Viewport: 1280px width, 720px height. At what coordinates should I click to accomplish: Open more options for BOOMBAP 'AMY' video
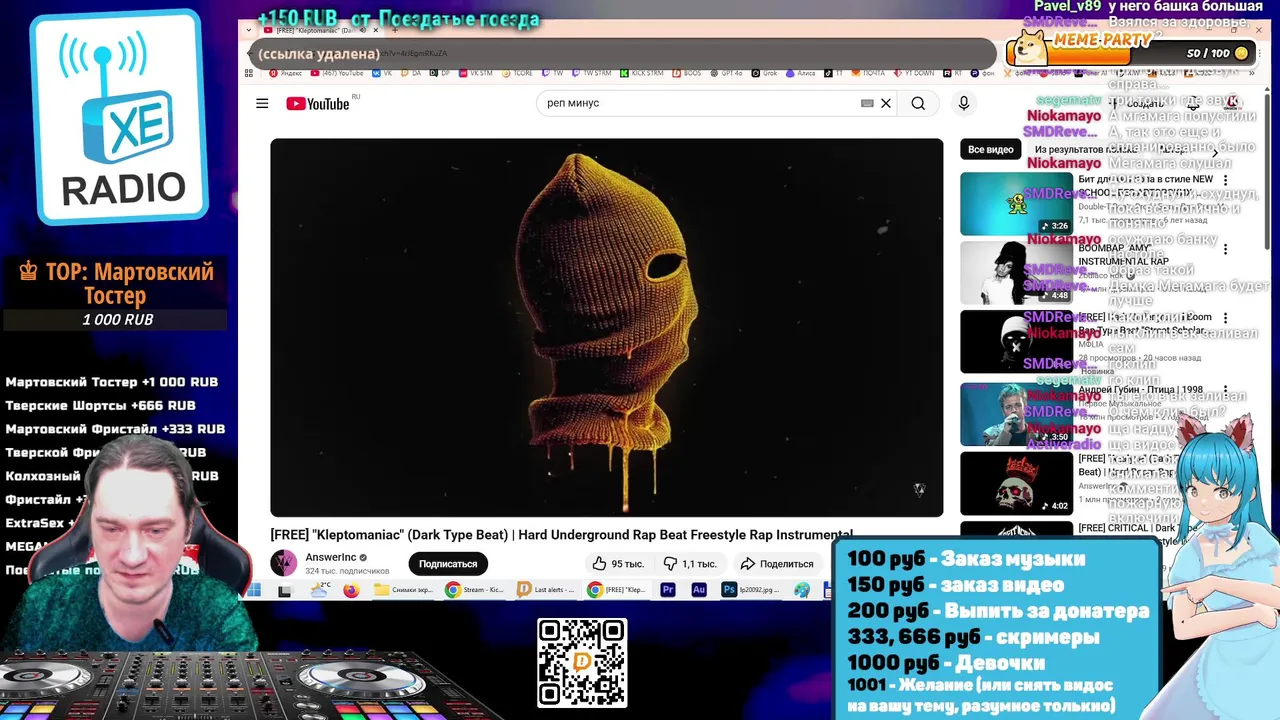(x=1225, y=249)
